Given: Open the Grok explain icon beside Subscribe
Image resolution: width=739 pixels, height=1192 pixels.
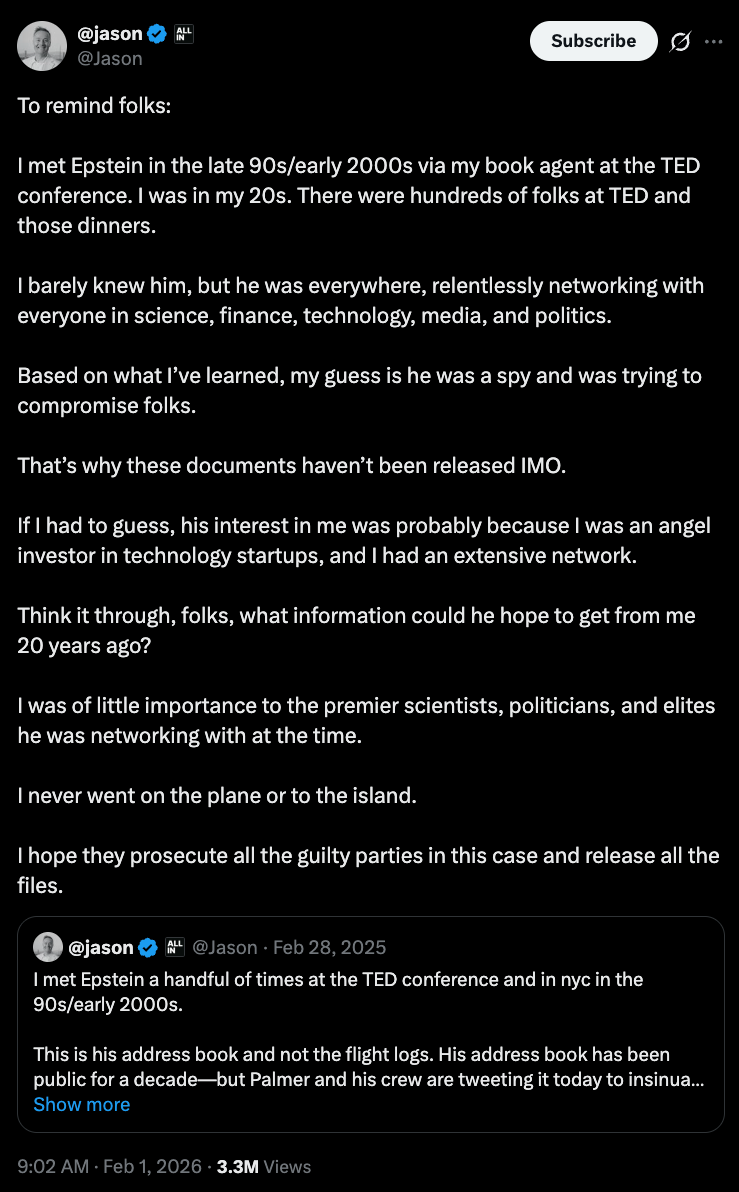Looking at the screenshot, I should click(x=680, y=42).
